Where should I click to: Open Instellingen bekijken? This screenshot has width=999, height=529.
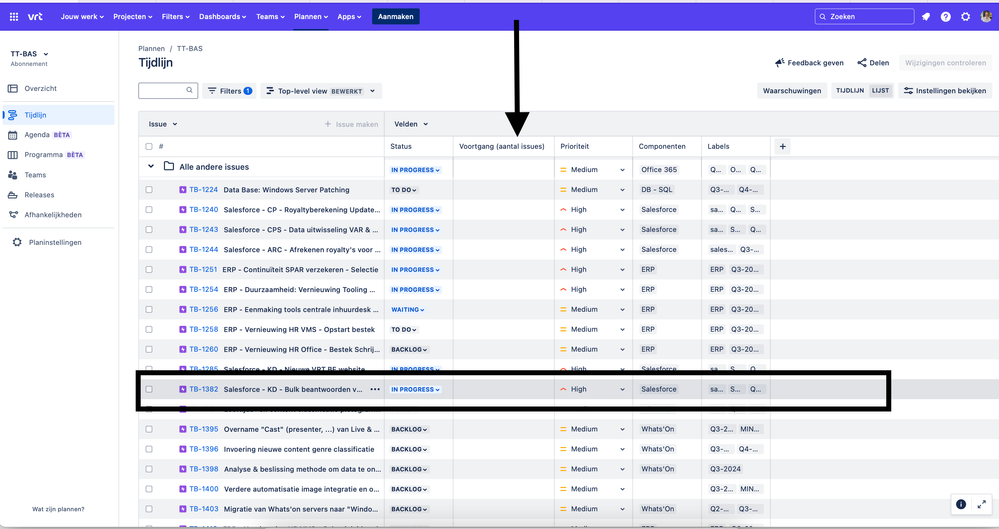coord(945,91)
